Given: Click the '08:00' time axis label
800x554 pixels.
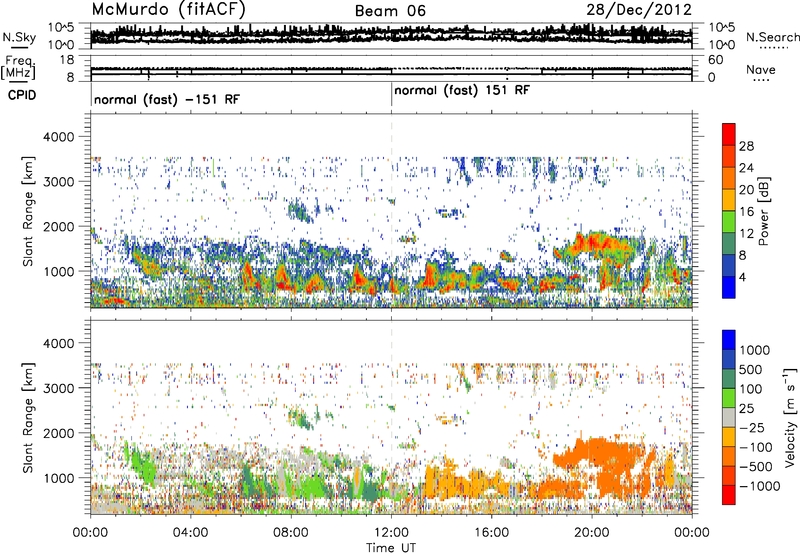Looking at the screenshot, I should [290, 533].
